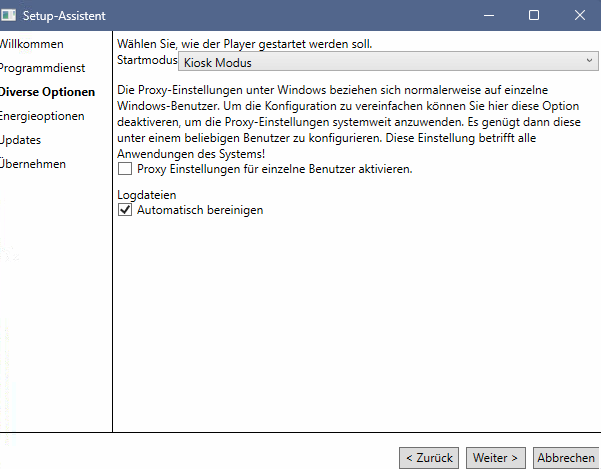Click the Proxy-Einstellungen description paragraph

[349, 122]
